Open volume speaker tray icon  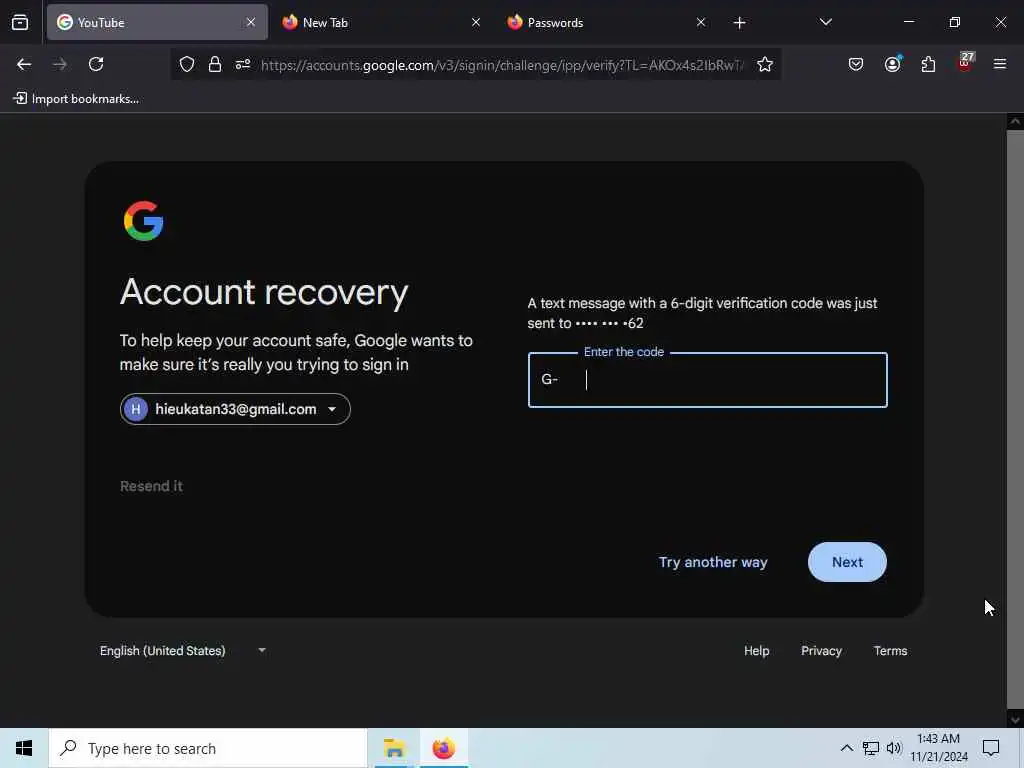[x=894, y=748]
